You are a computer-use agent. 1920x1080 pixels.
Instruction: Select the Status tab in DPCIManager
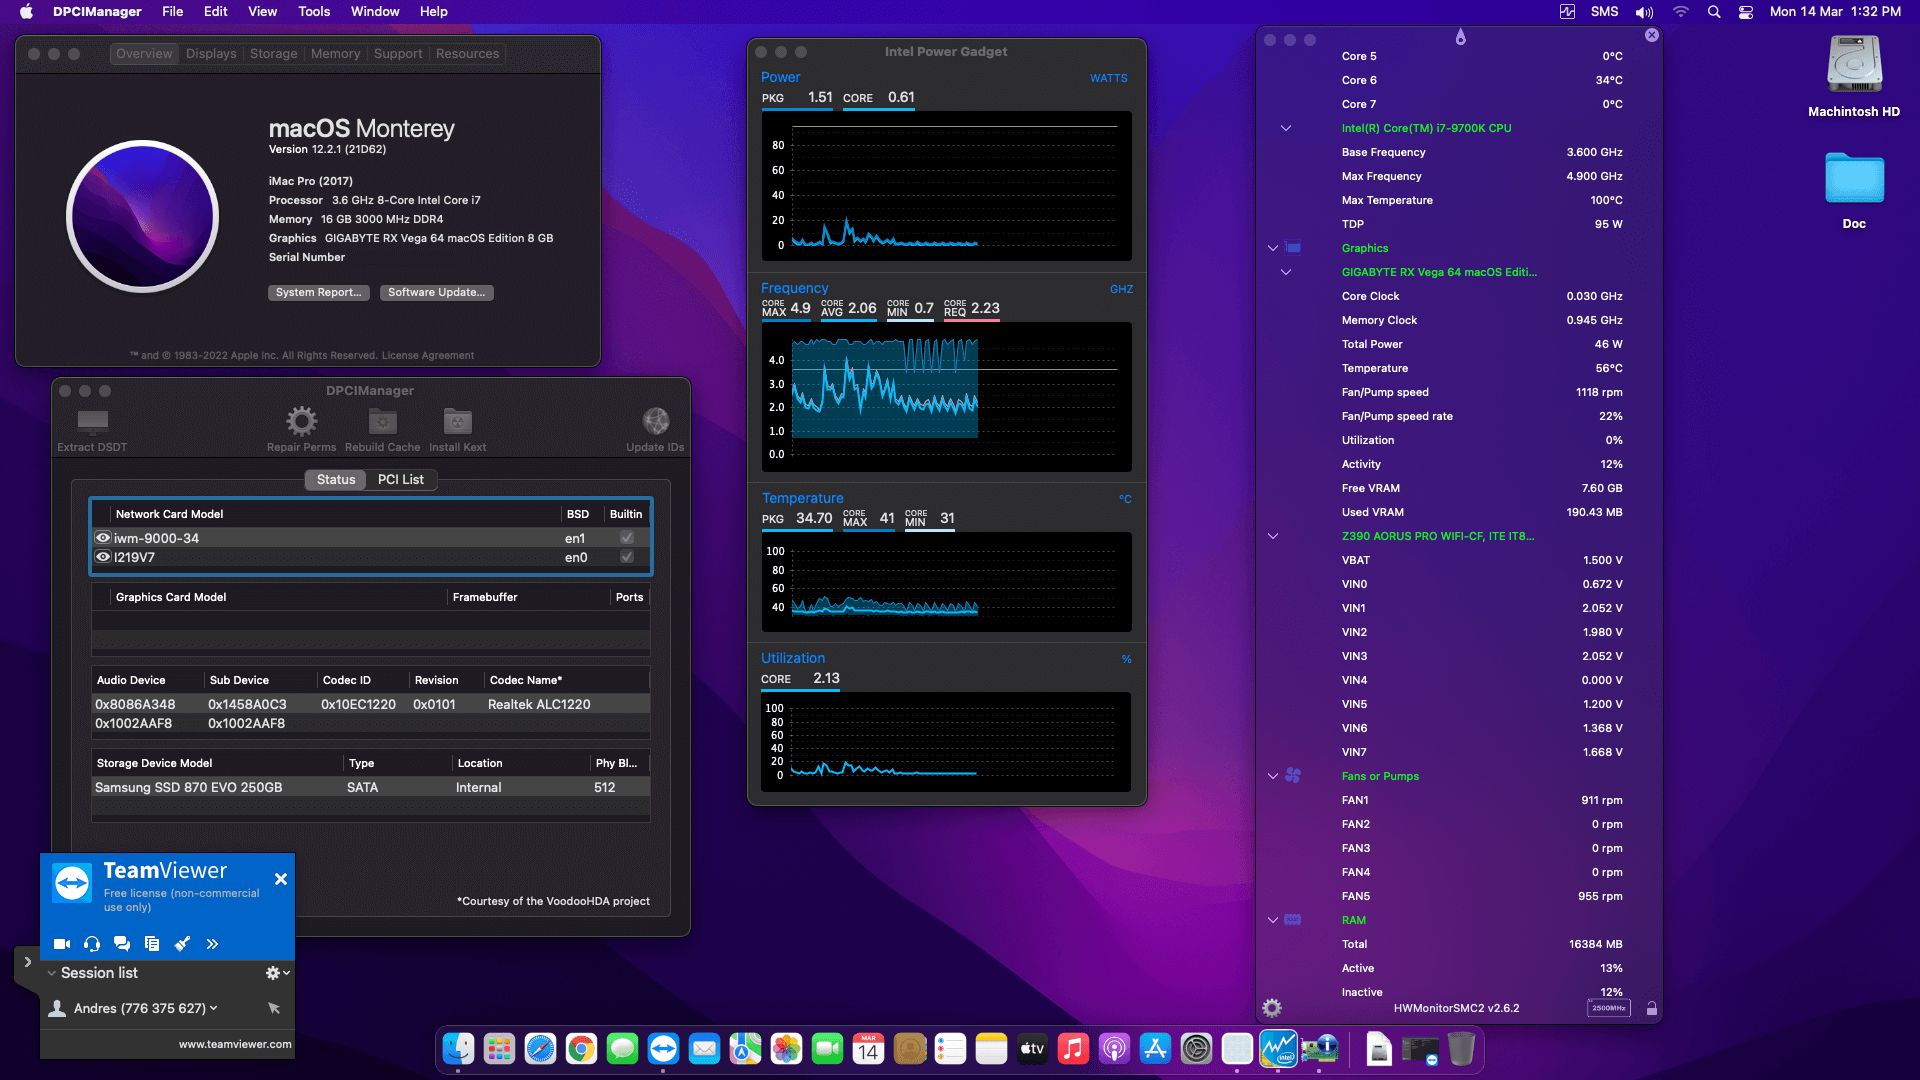(x=336, y=480)
